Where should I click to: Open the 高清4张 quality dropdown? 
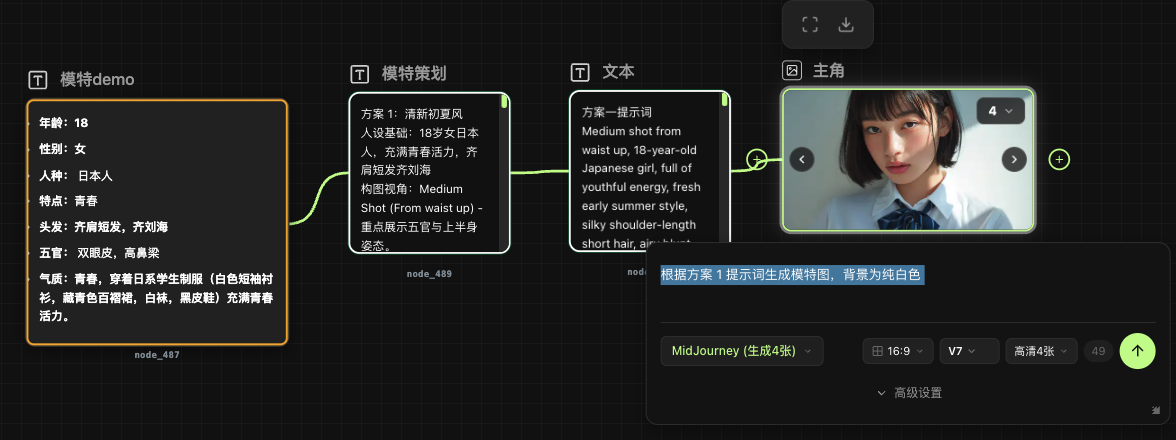coord(1041,351)
